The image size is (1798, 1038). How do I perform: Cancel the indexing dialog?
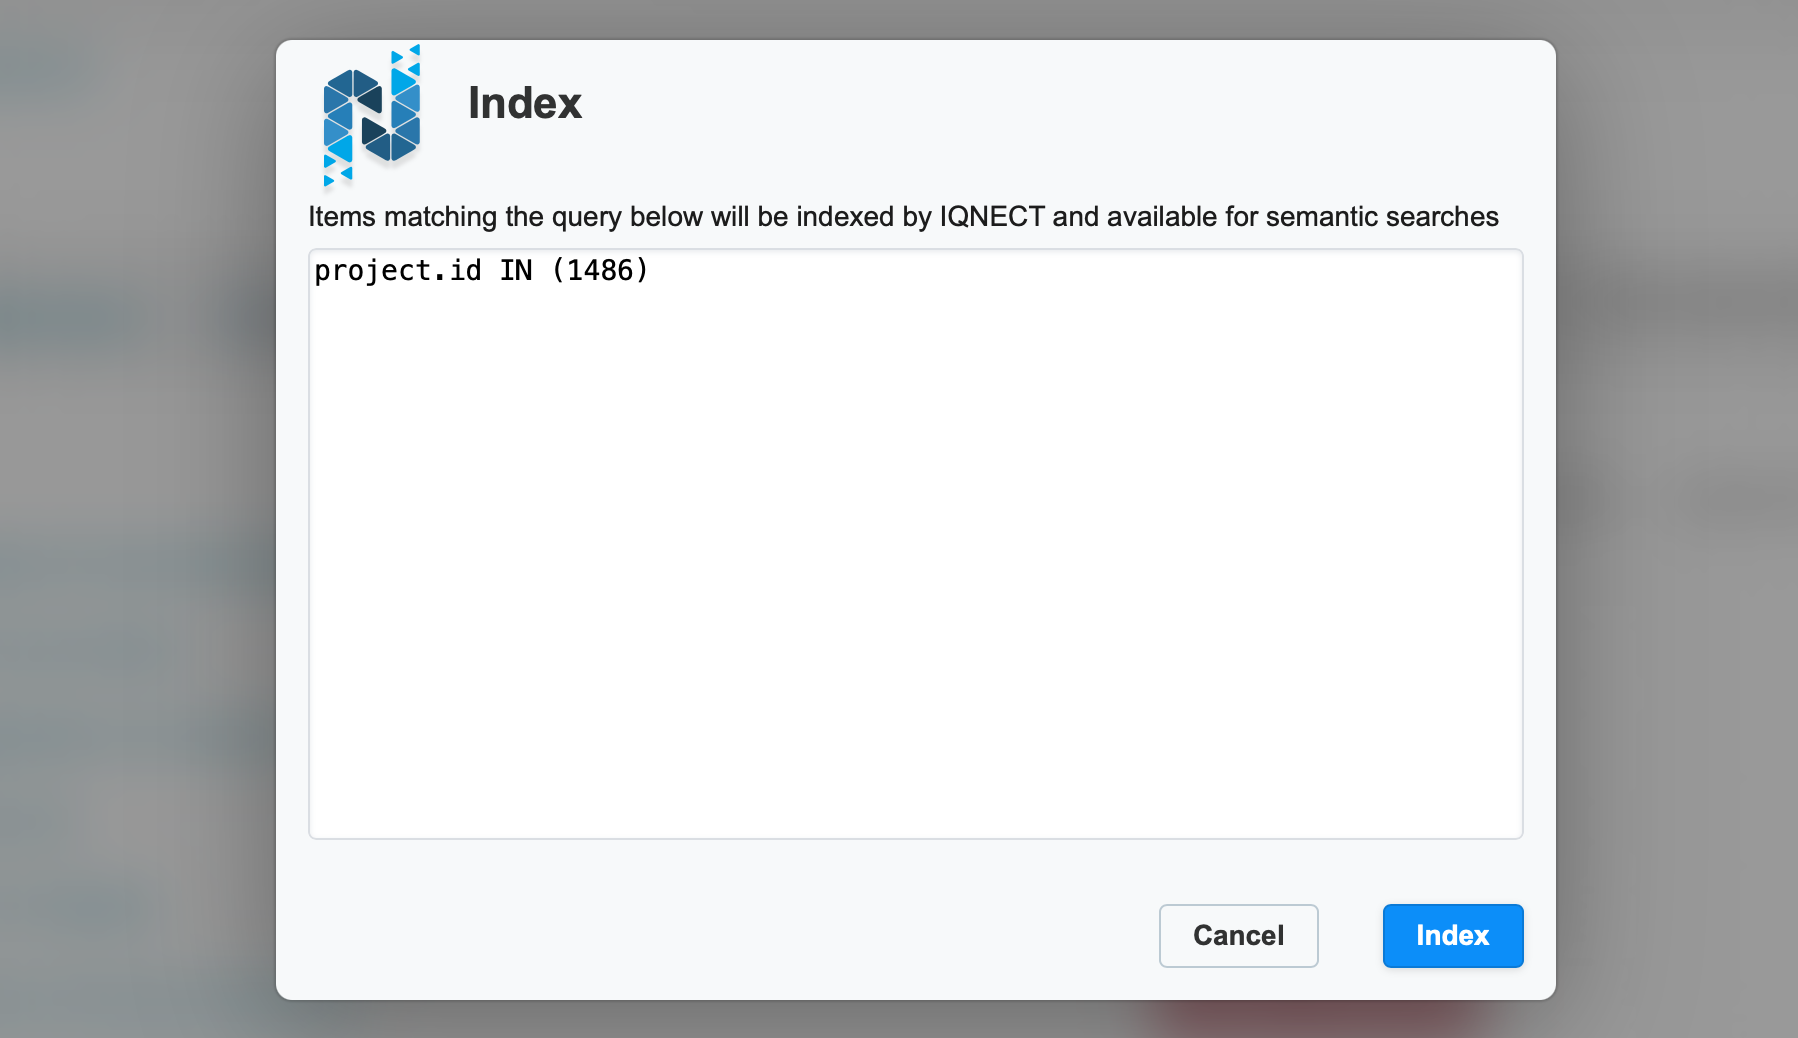[1238, 935]
